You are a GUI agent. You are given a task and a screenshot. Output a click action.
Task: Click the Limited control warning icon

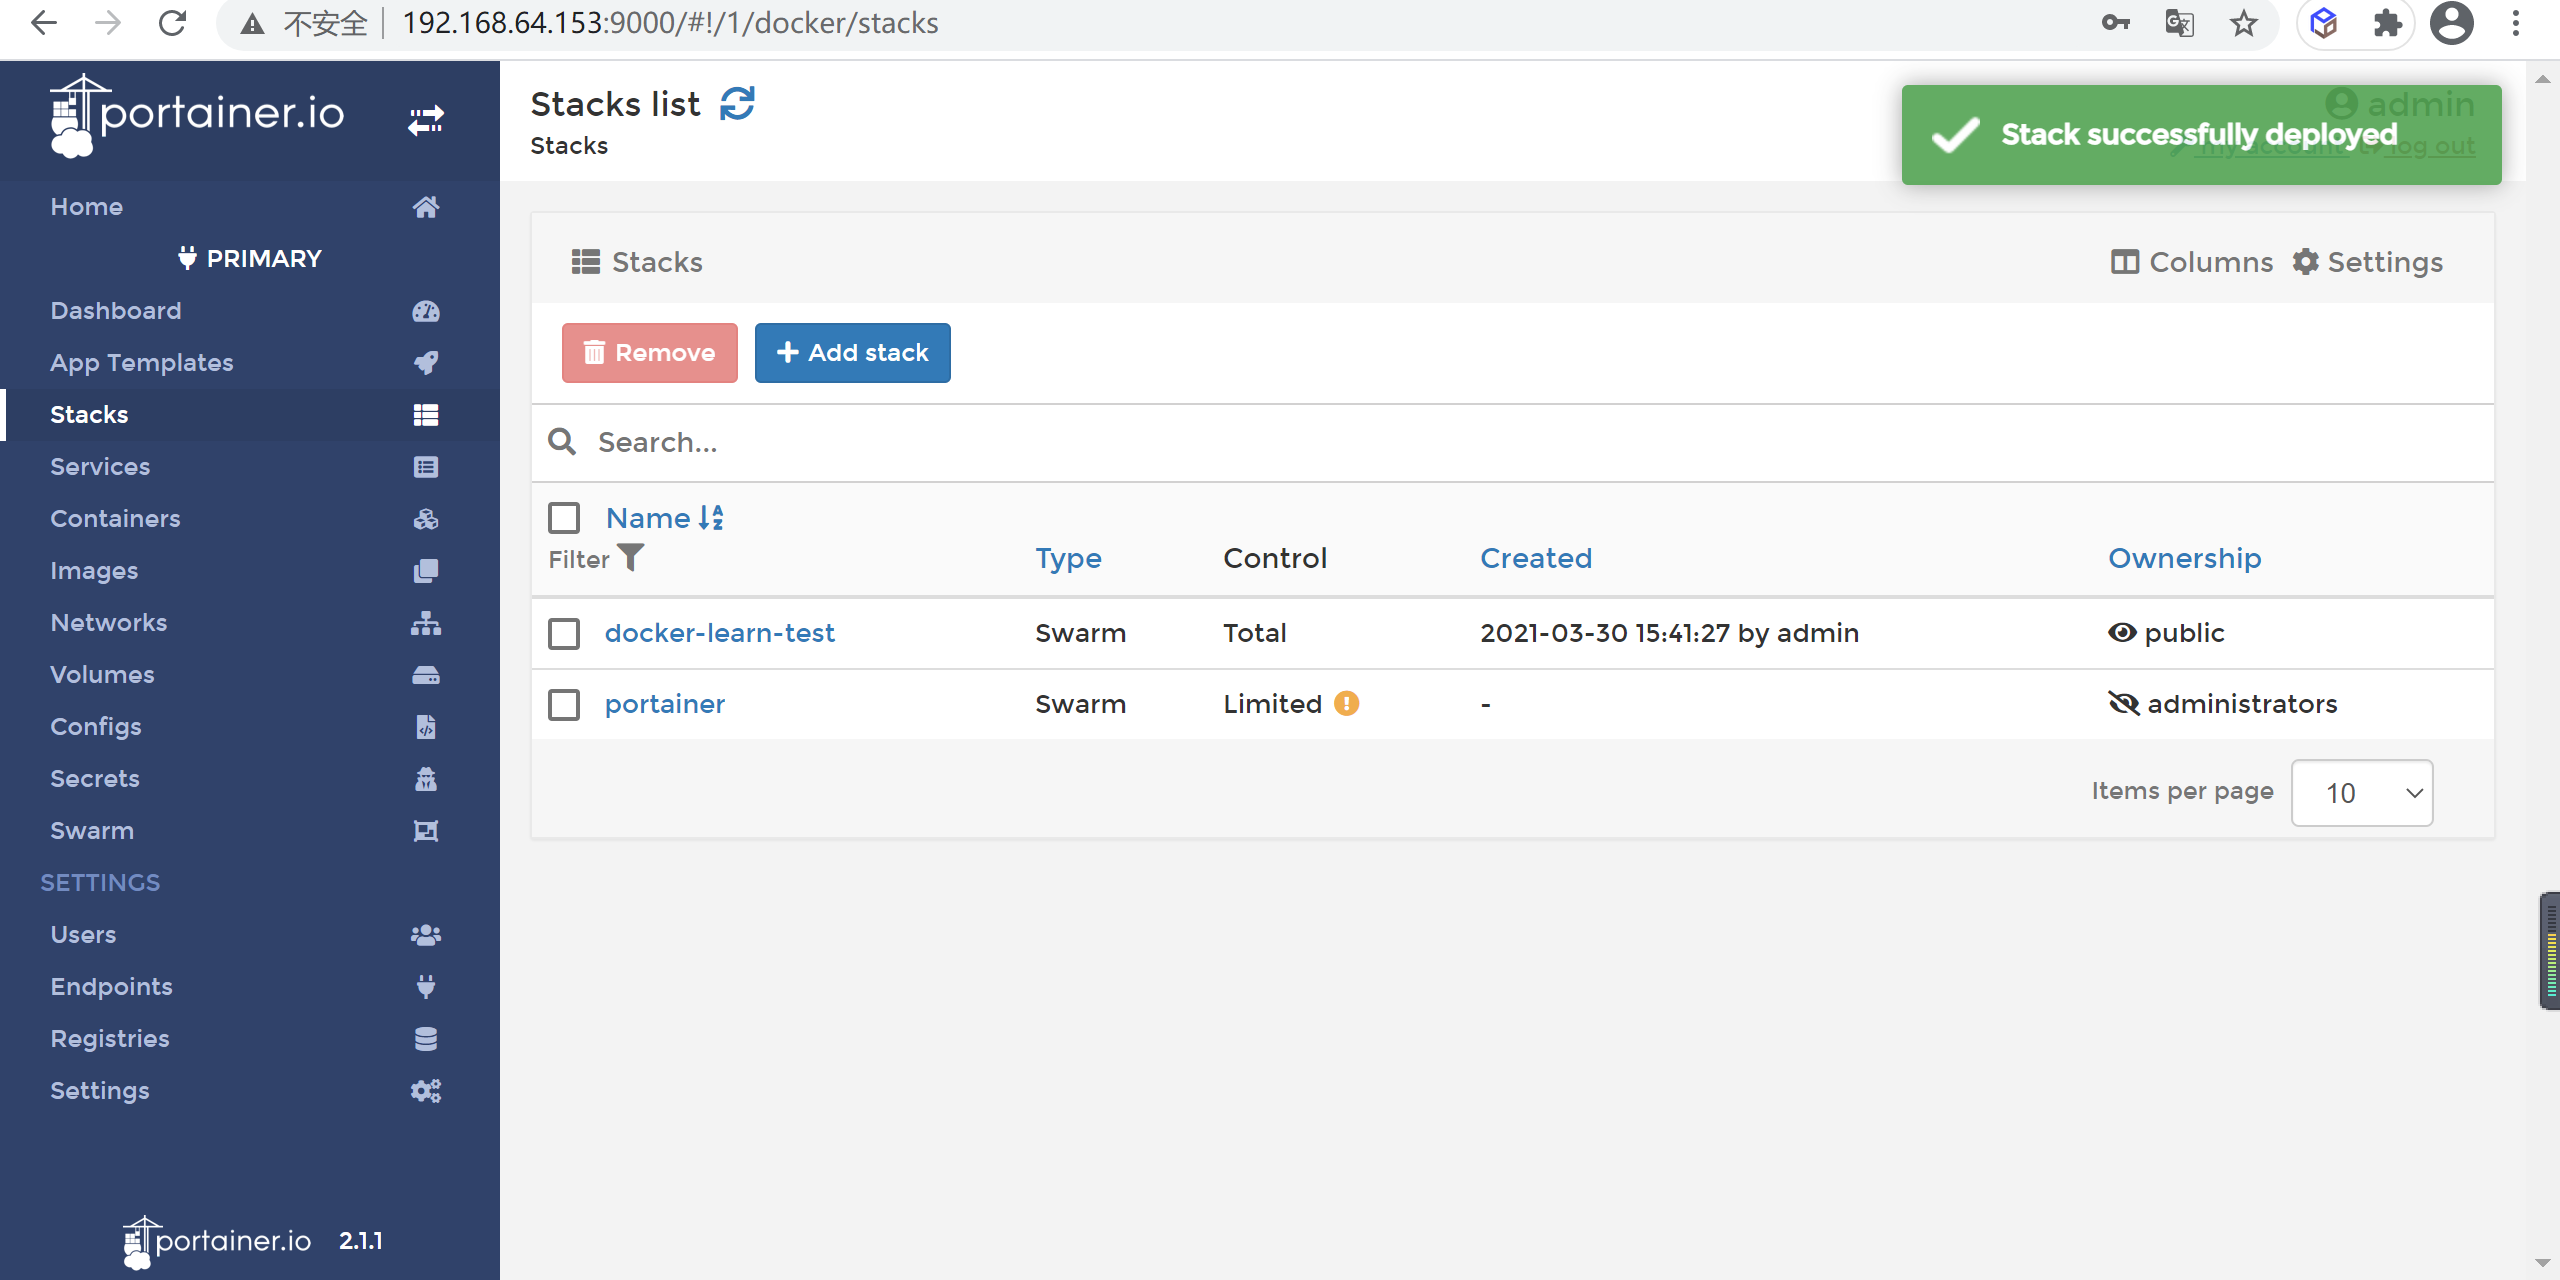tap(1347, 704)
